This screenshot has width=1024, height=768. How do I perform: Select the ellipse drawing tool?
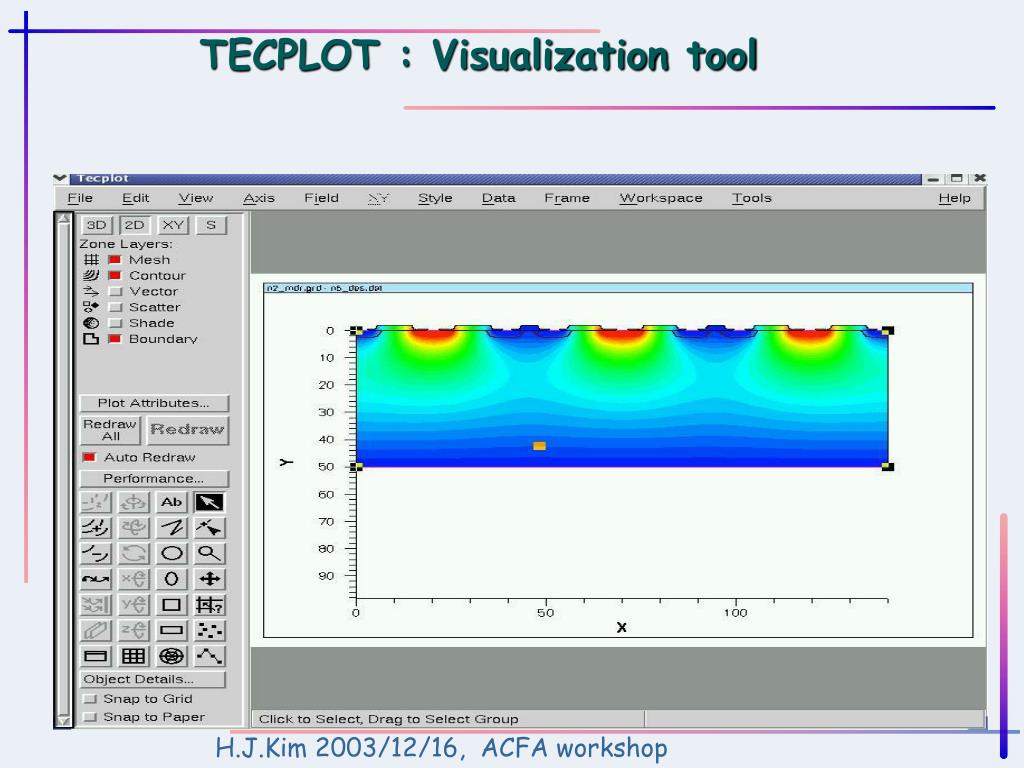coord(172,579)
